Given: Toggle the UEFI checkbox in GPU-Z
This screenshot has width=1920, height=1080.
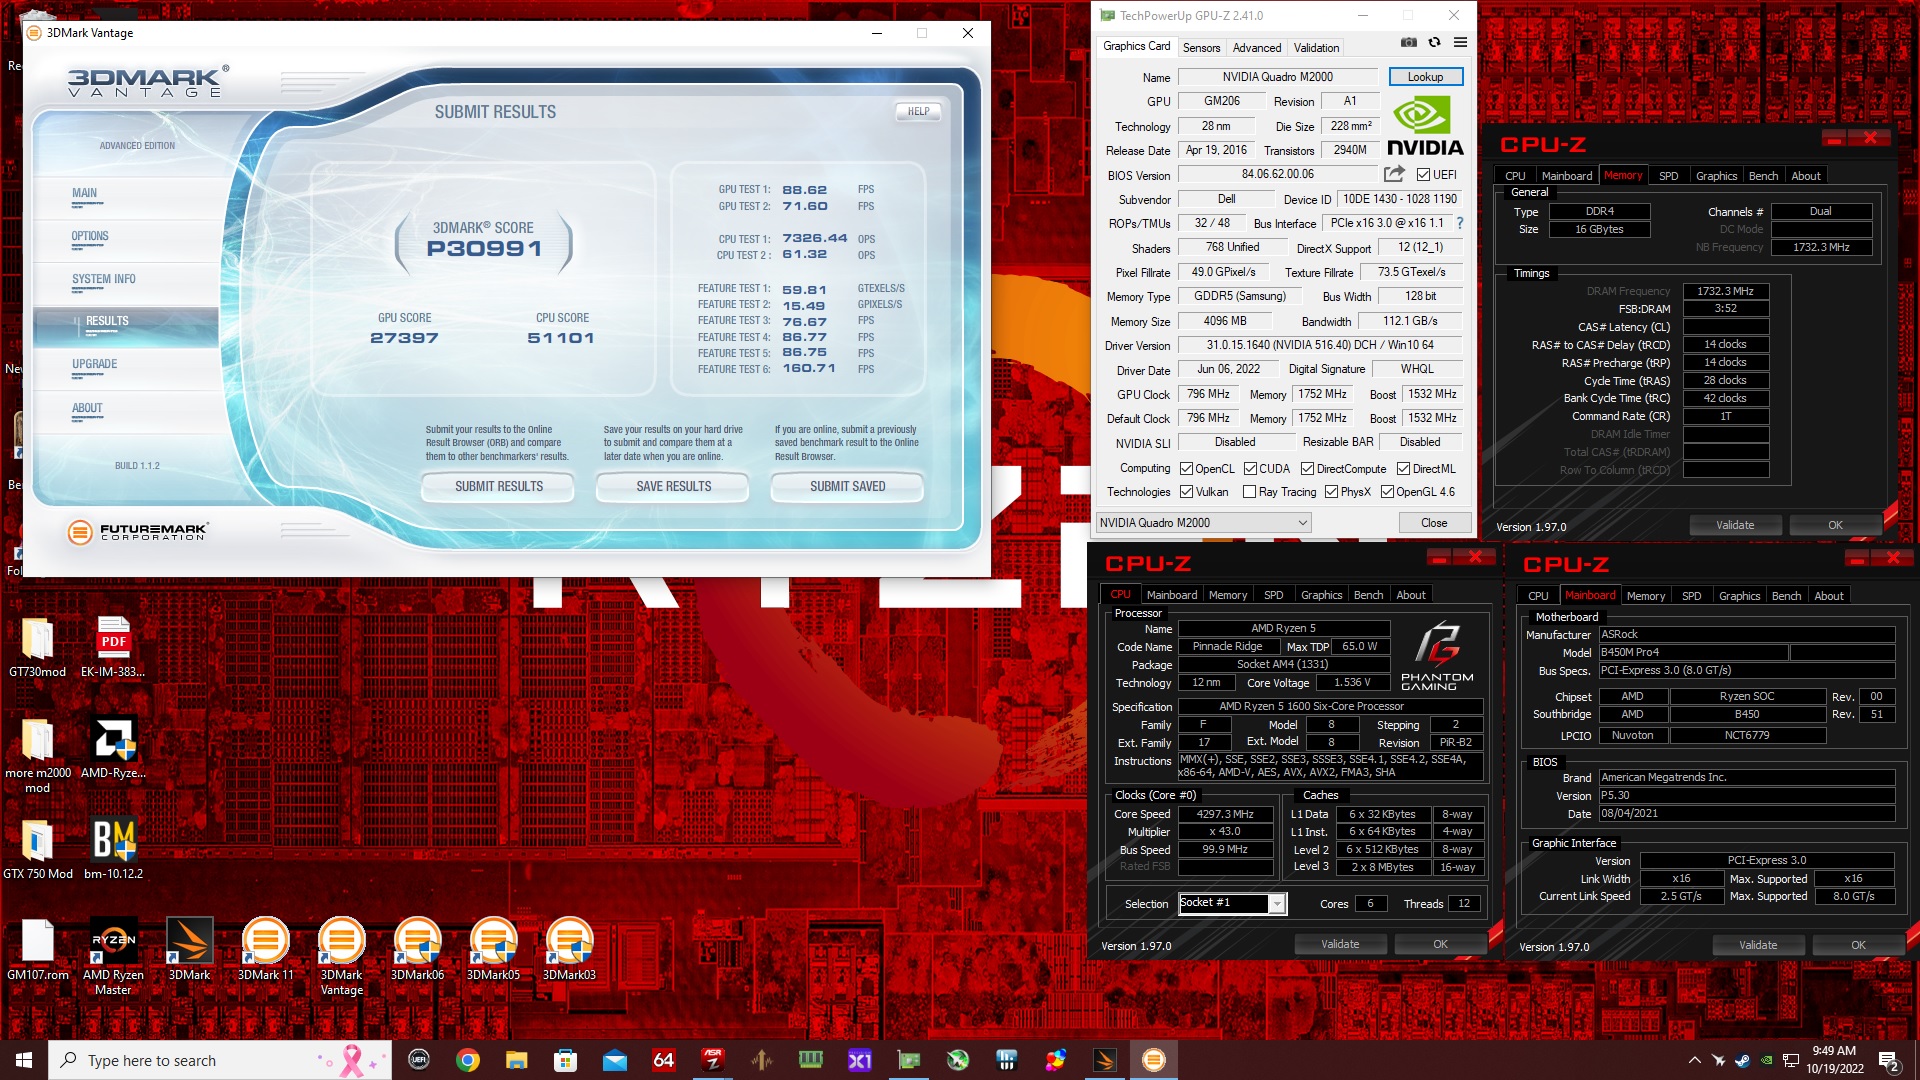Looking at the screenshot, I should 1423,175.
